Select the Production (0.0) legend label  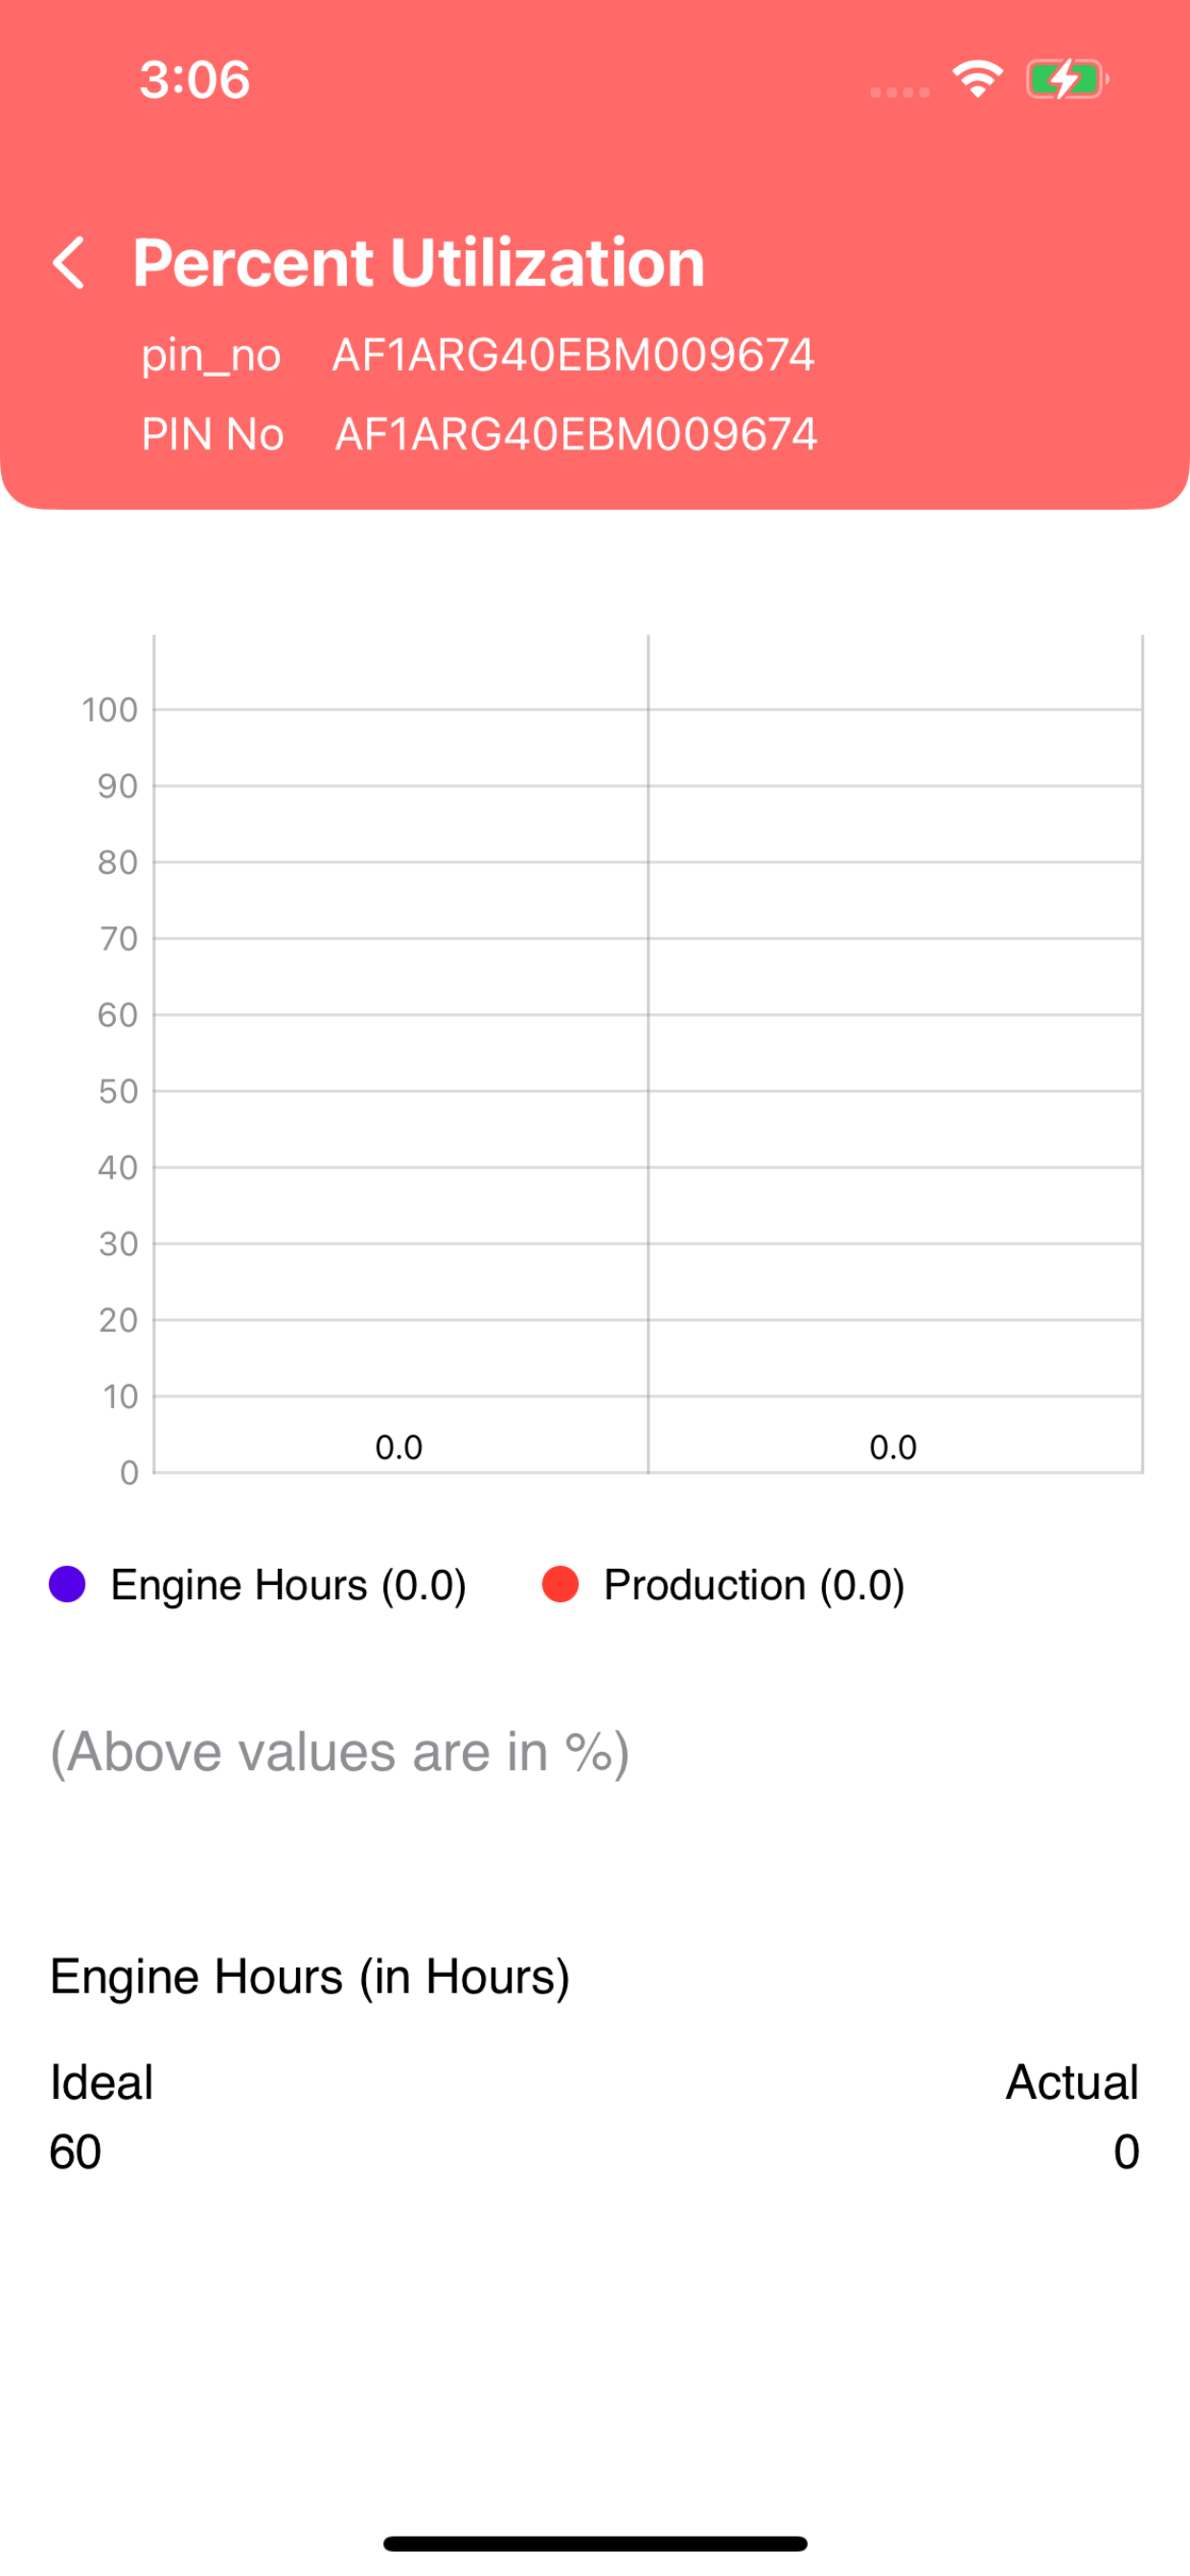click(x=754, y=1585)
